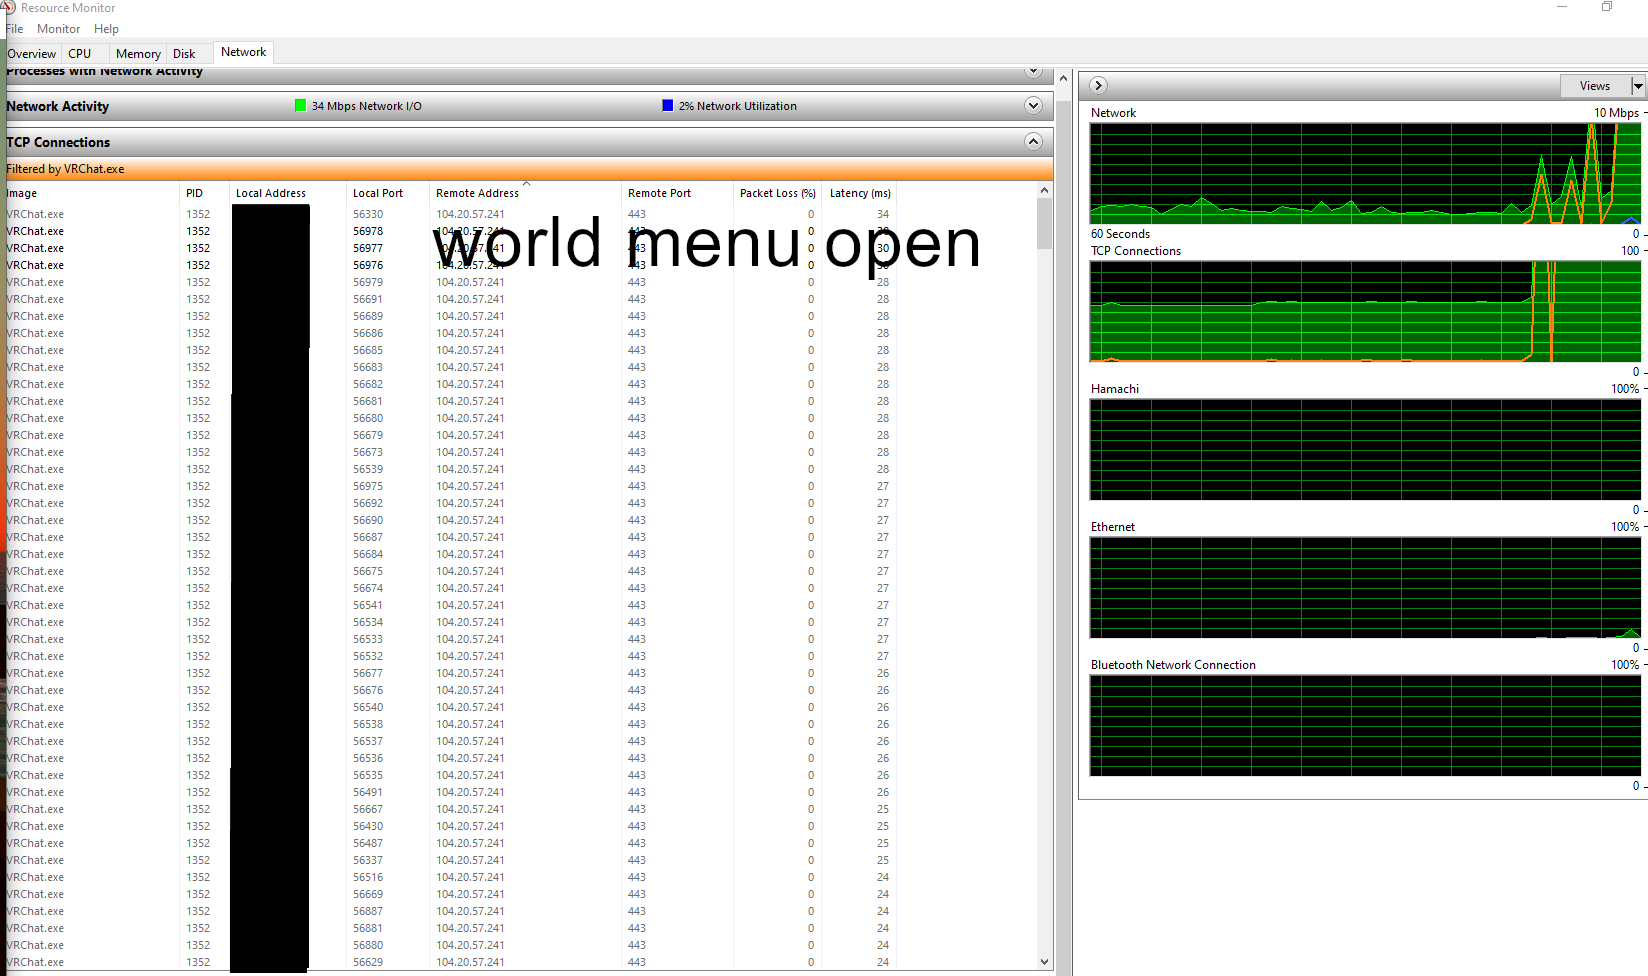
Task: Collapse the graphs pane arrow button
Action: pyautogui.click(x=1098, y=86)
